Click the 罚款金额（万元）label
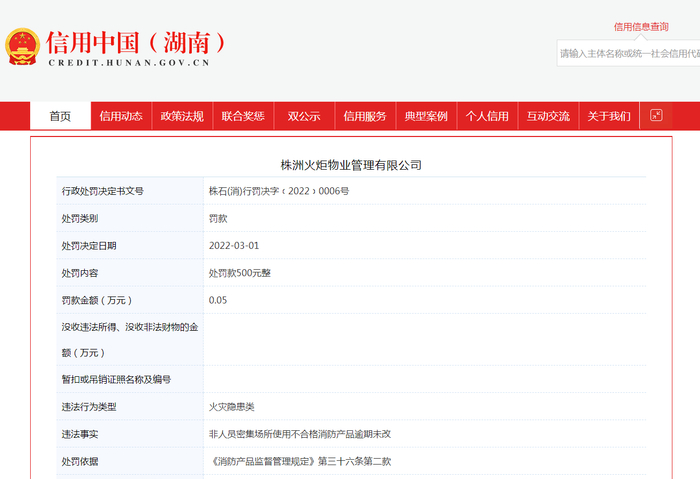 pyautogui.click(x=96, y=300)
